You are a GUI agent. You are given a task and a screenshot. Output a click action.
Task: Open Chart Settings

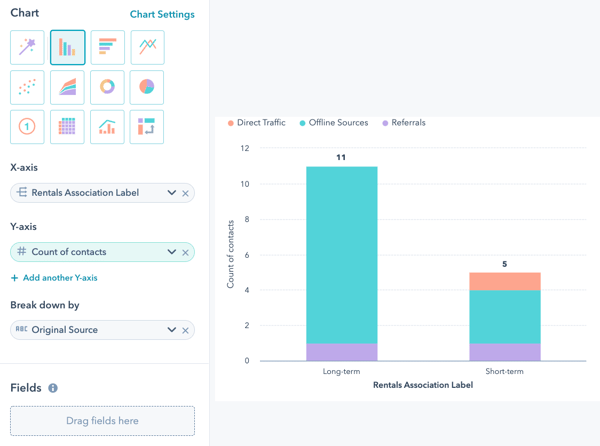click(162, 15)
